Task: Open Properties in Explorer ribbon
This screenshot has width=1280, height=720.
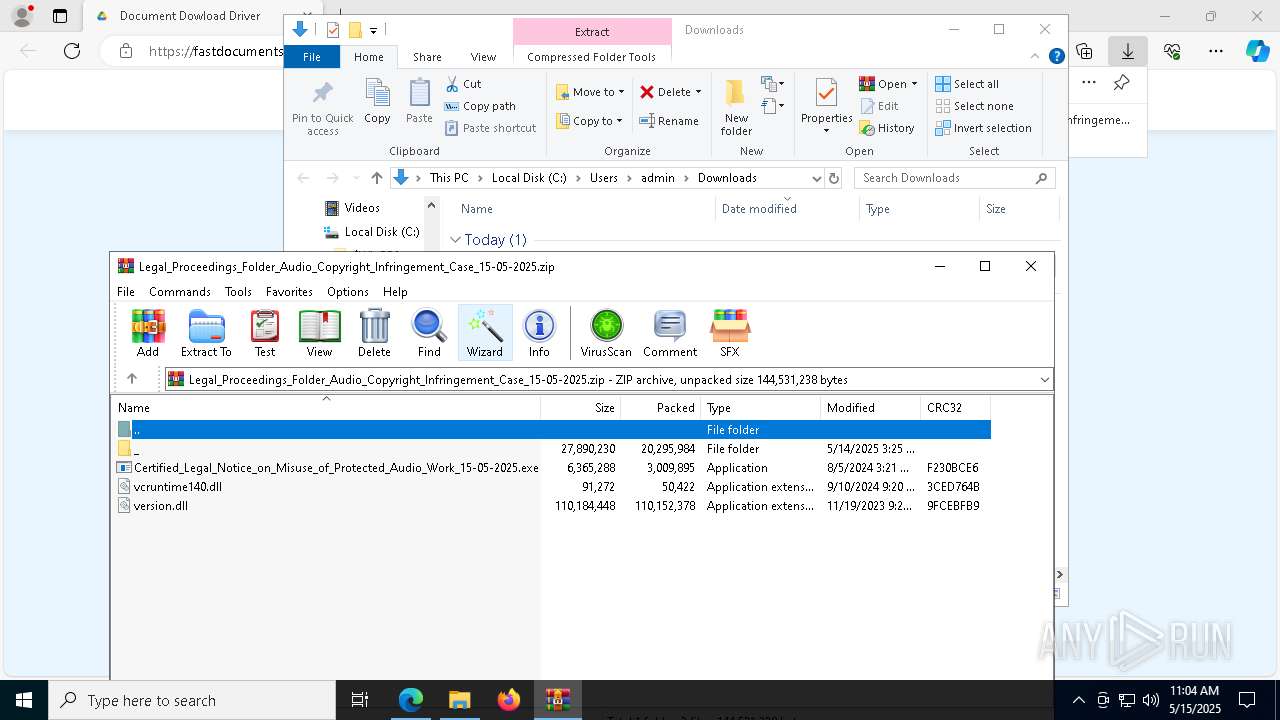Action: coord(826,106)
